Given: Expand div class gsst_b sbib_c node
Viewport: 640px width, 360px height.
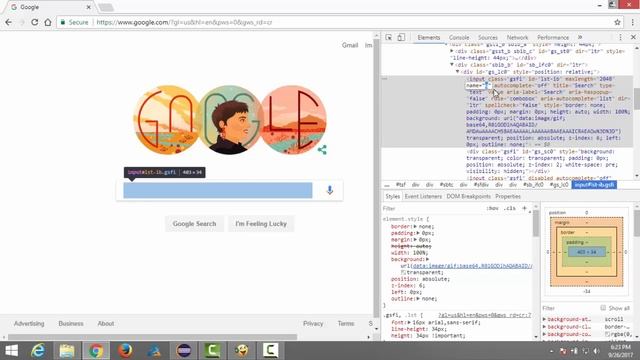Looking at the screenshot, I should point(452,51).
